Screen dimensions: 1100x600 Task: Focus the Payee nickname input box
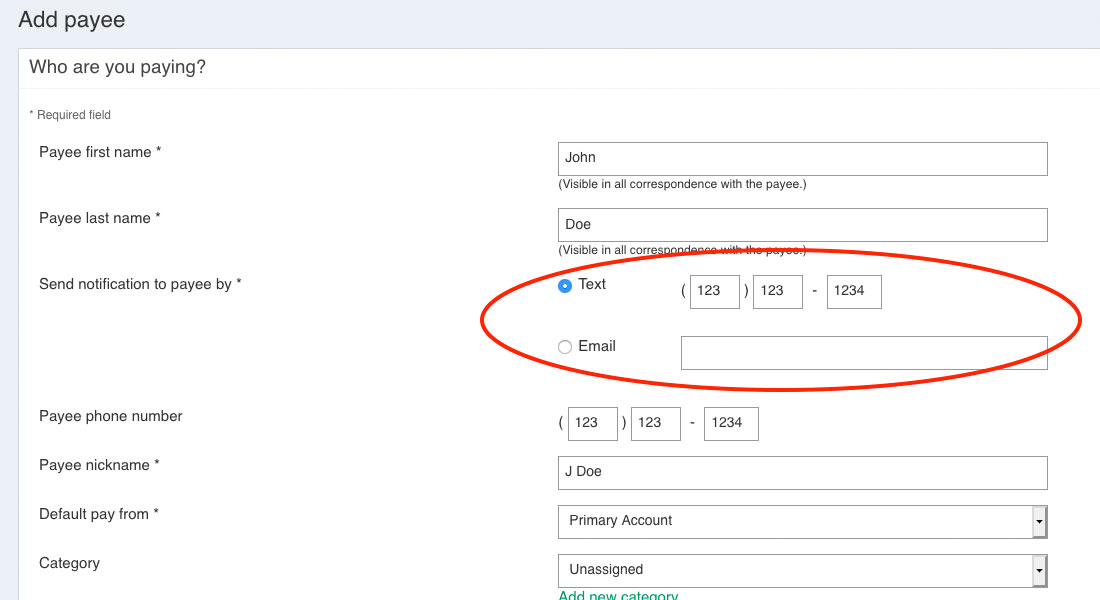pyautogui.click(x=802, y=472)
